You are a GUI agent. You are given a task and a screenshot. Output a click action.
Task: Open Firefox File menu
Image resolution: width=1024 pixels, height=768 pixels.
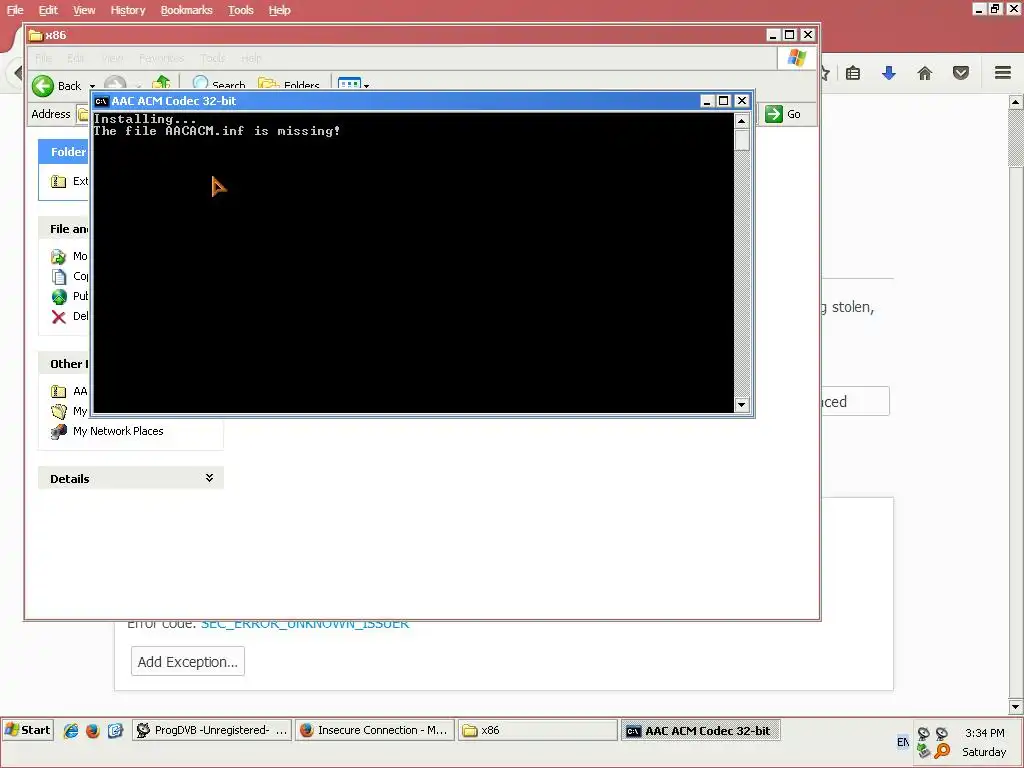click(15, 10)
